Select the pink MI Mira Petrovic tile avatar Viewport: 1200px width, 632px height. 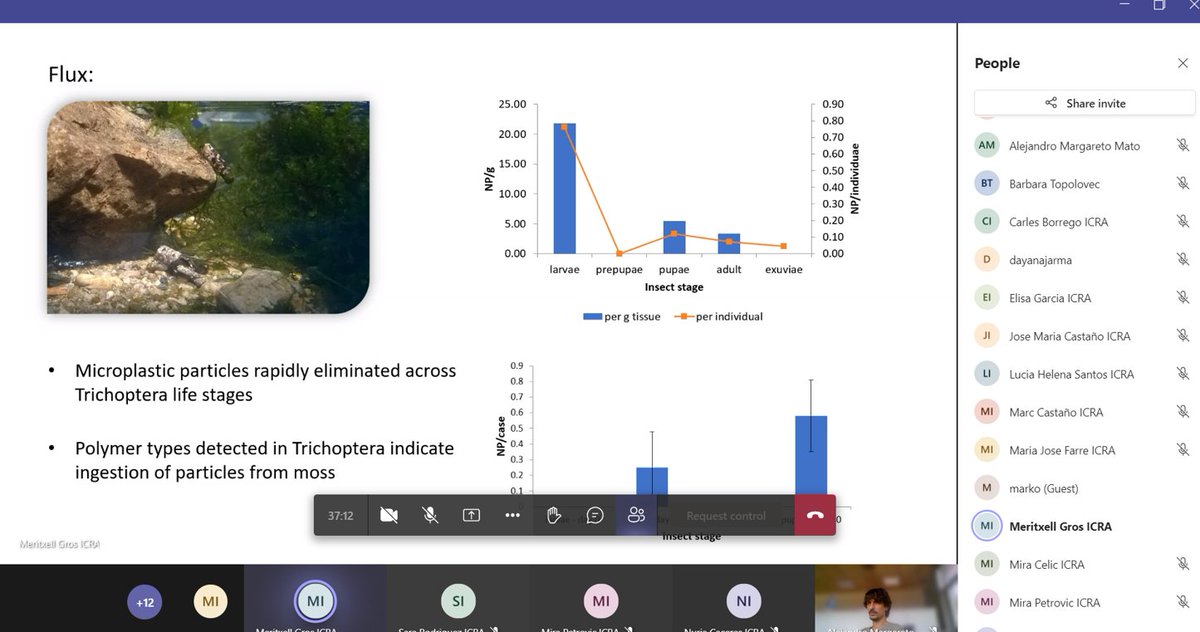(x=600, y=601)
